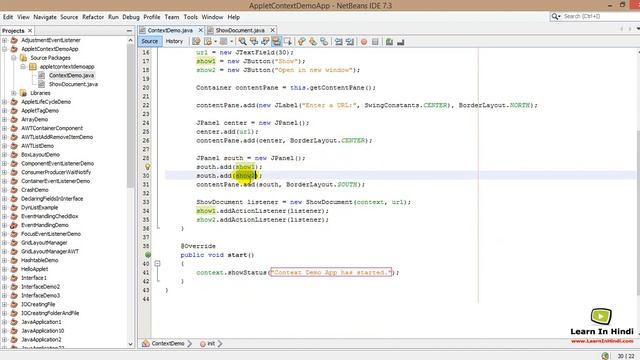The width and height of the screenshot is (640, 360).
Task: Click the editor vertical scrollbar thumb
Action: (638, 212)
